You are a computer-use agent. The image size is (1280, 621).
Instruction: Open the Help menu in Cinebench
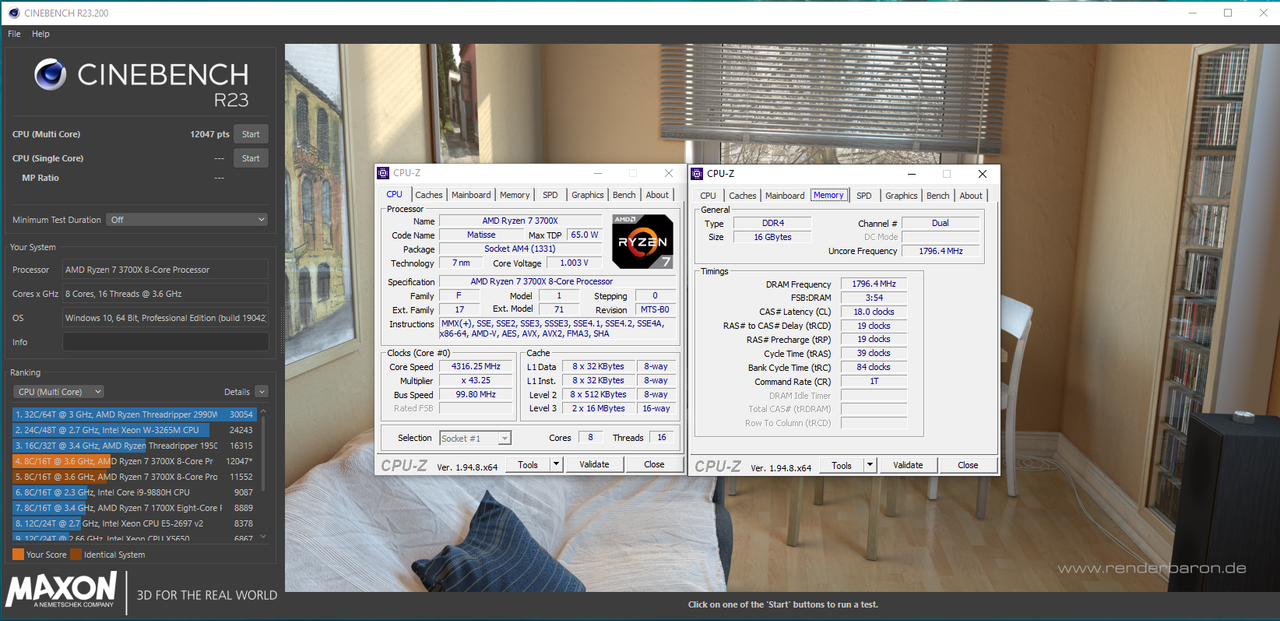(40, 34)
